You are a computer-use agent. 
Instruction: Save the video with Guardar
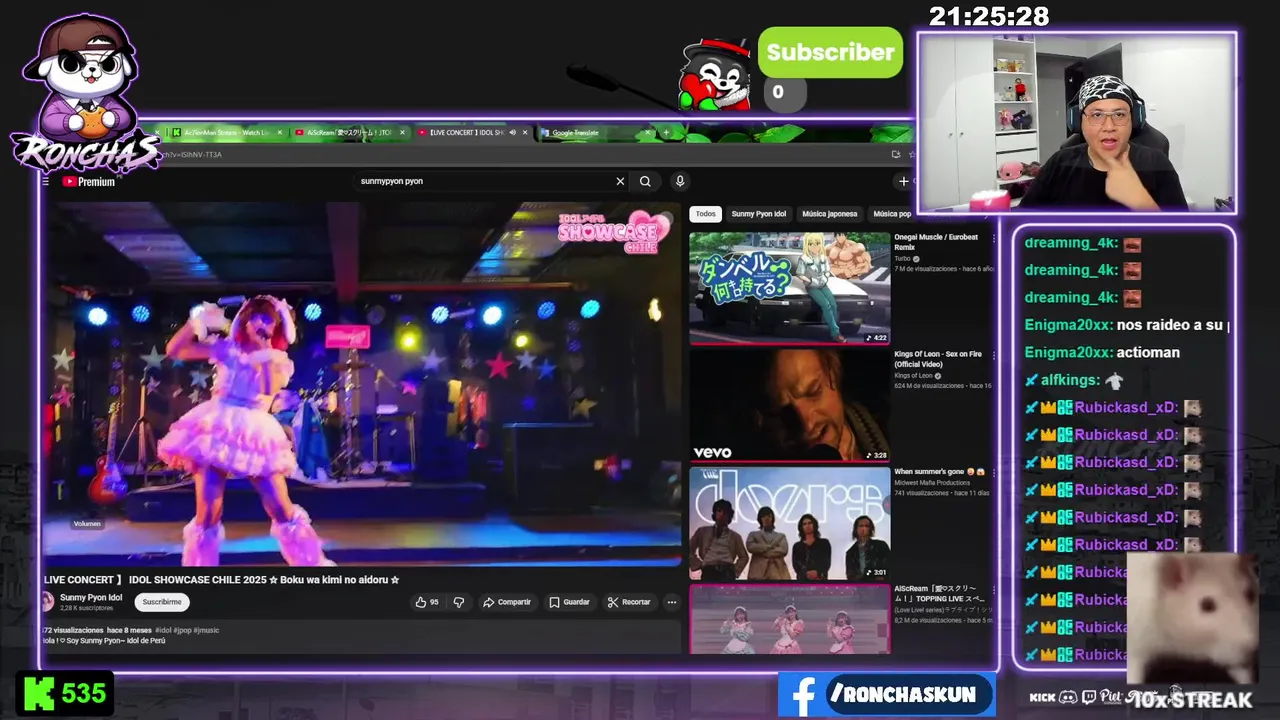(569, 602)
